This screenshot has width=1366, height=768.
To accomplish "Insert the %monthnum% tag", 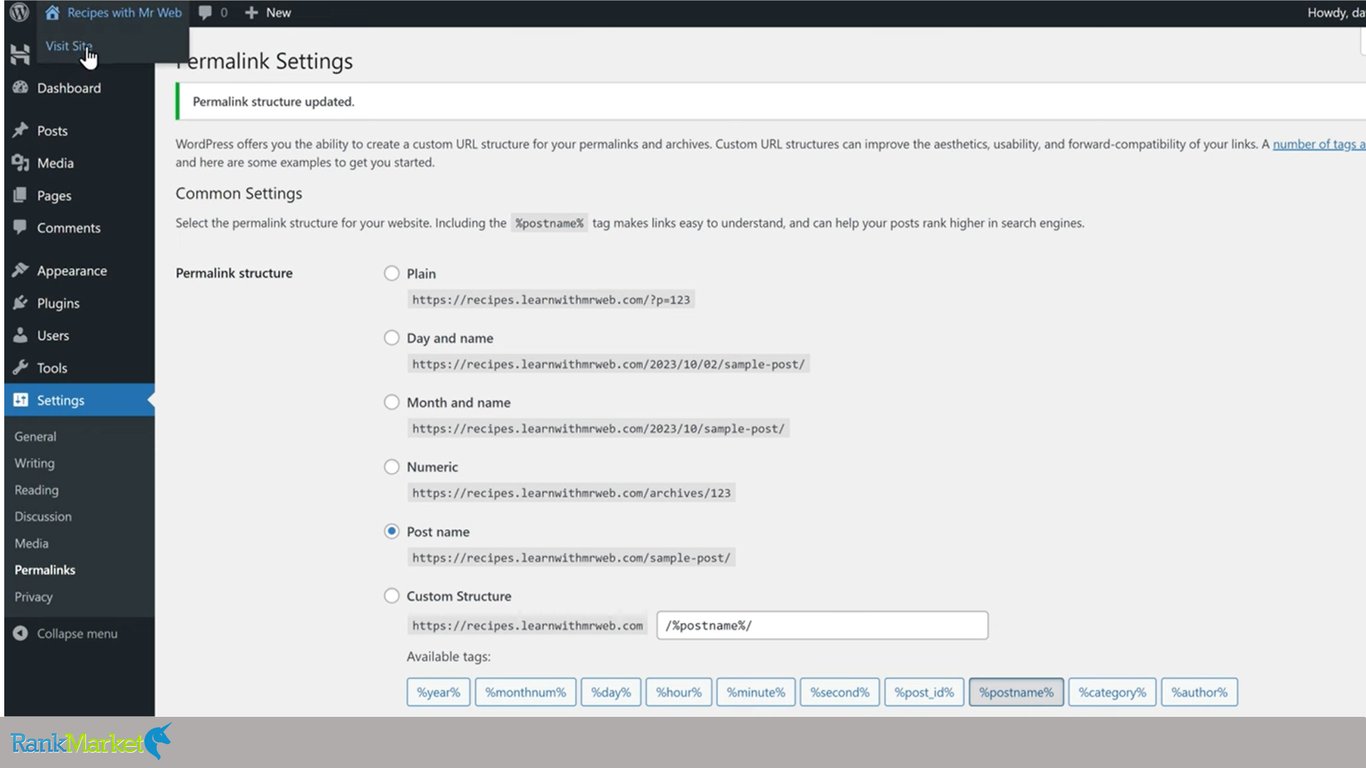I will click(x=525, y=692).
